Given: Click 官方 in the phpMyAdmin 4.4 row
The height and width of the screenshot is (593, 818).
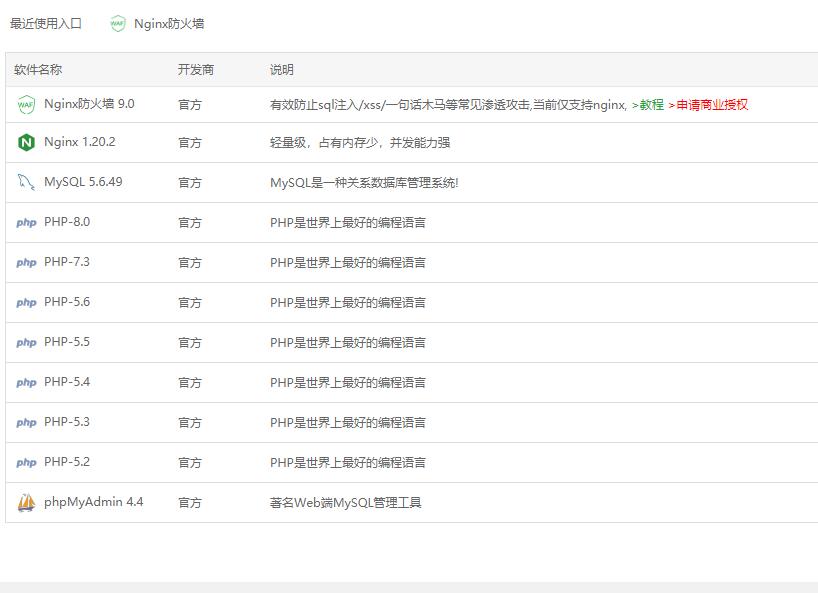Looking at the screenshot, I should [x=190, y=503].
